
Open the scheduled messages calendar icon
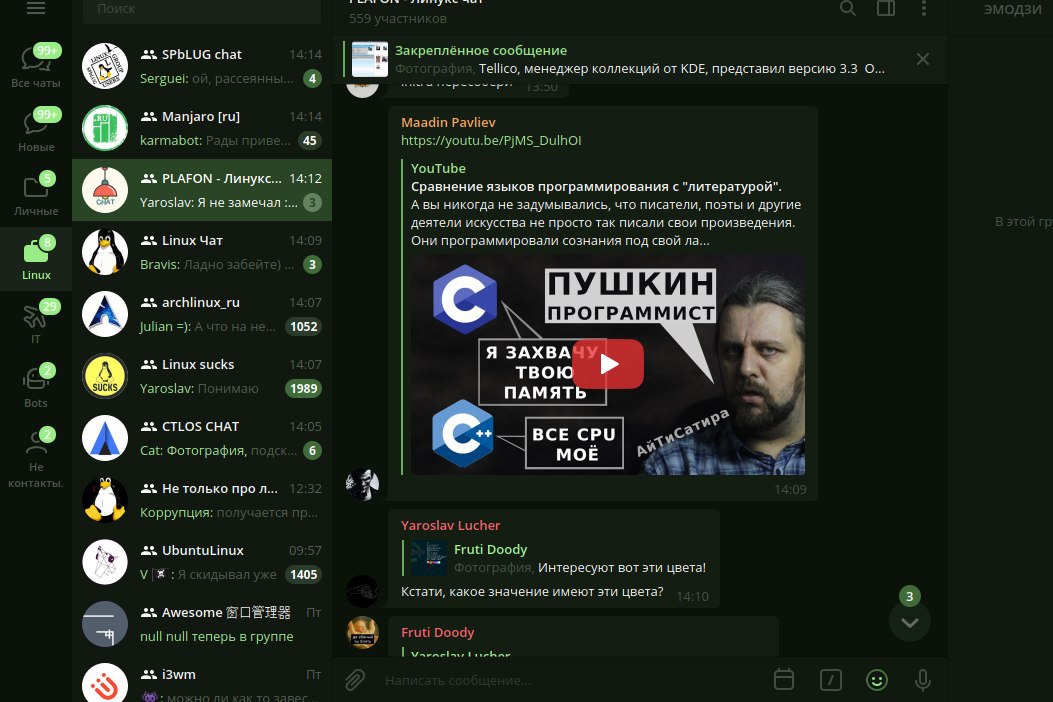784,680
